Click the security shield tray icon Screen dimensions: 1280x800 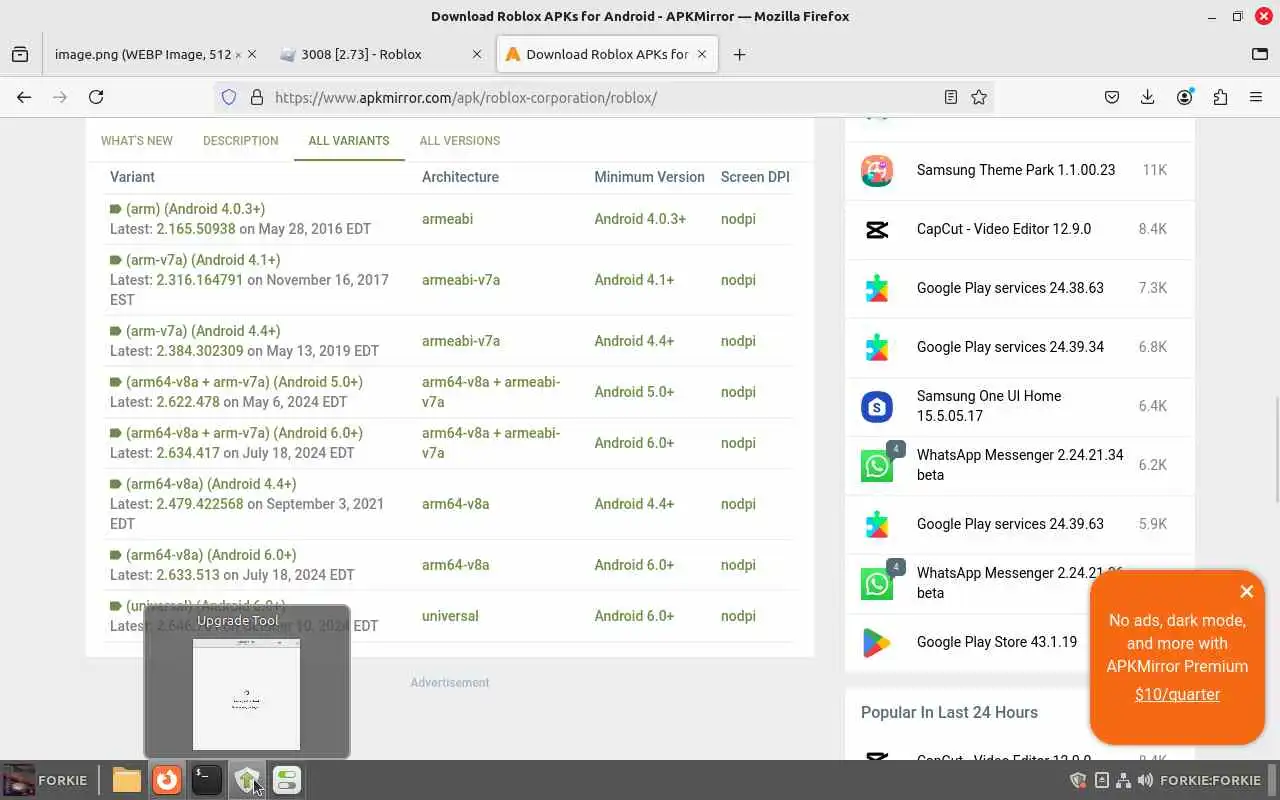(x=1079, y=780)
